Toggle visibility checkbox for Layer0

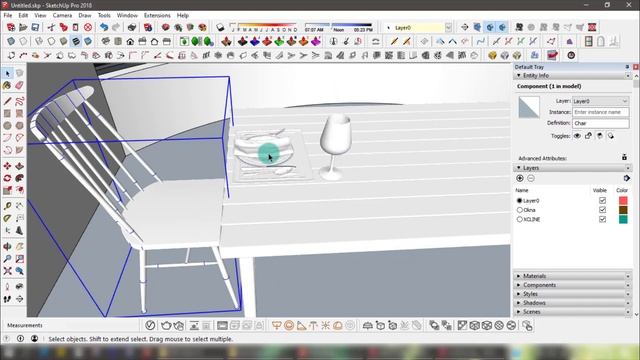602,200
